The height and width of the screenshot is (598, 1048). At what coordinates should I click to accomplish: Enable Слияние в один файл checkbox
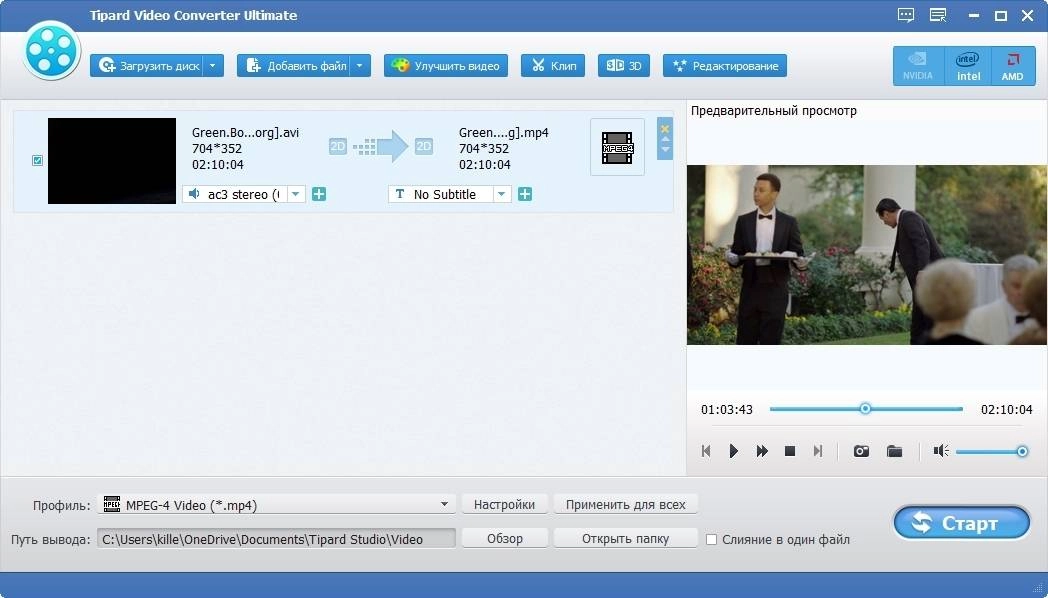coord(712,539)
